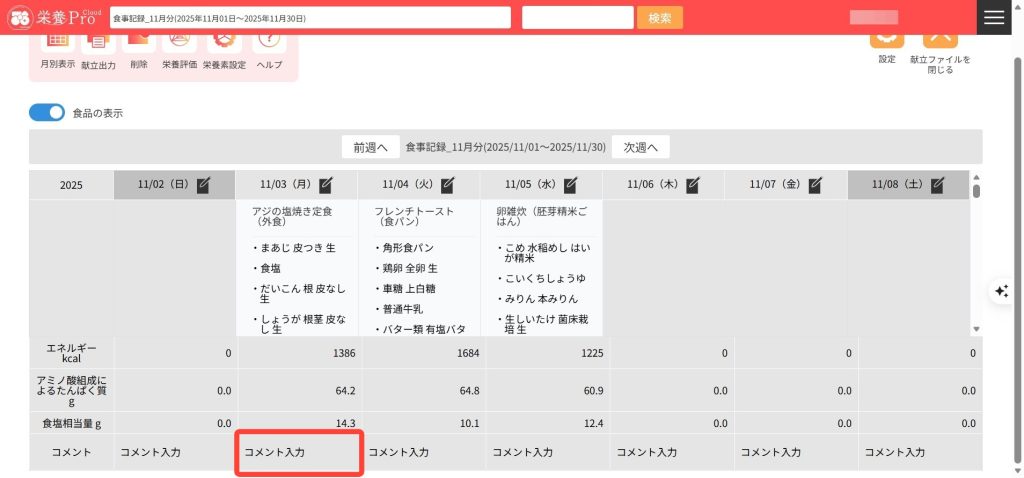Open the 設定 settings icon
The image size is (1024, 478).
pos(886,38)
